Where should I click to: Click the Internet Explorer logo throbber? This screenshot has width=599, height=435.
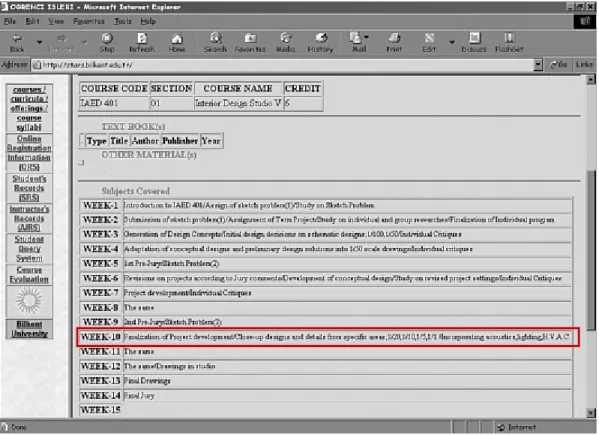click(585, 21)
